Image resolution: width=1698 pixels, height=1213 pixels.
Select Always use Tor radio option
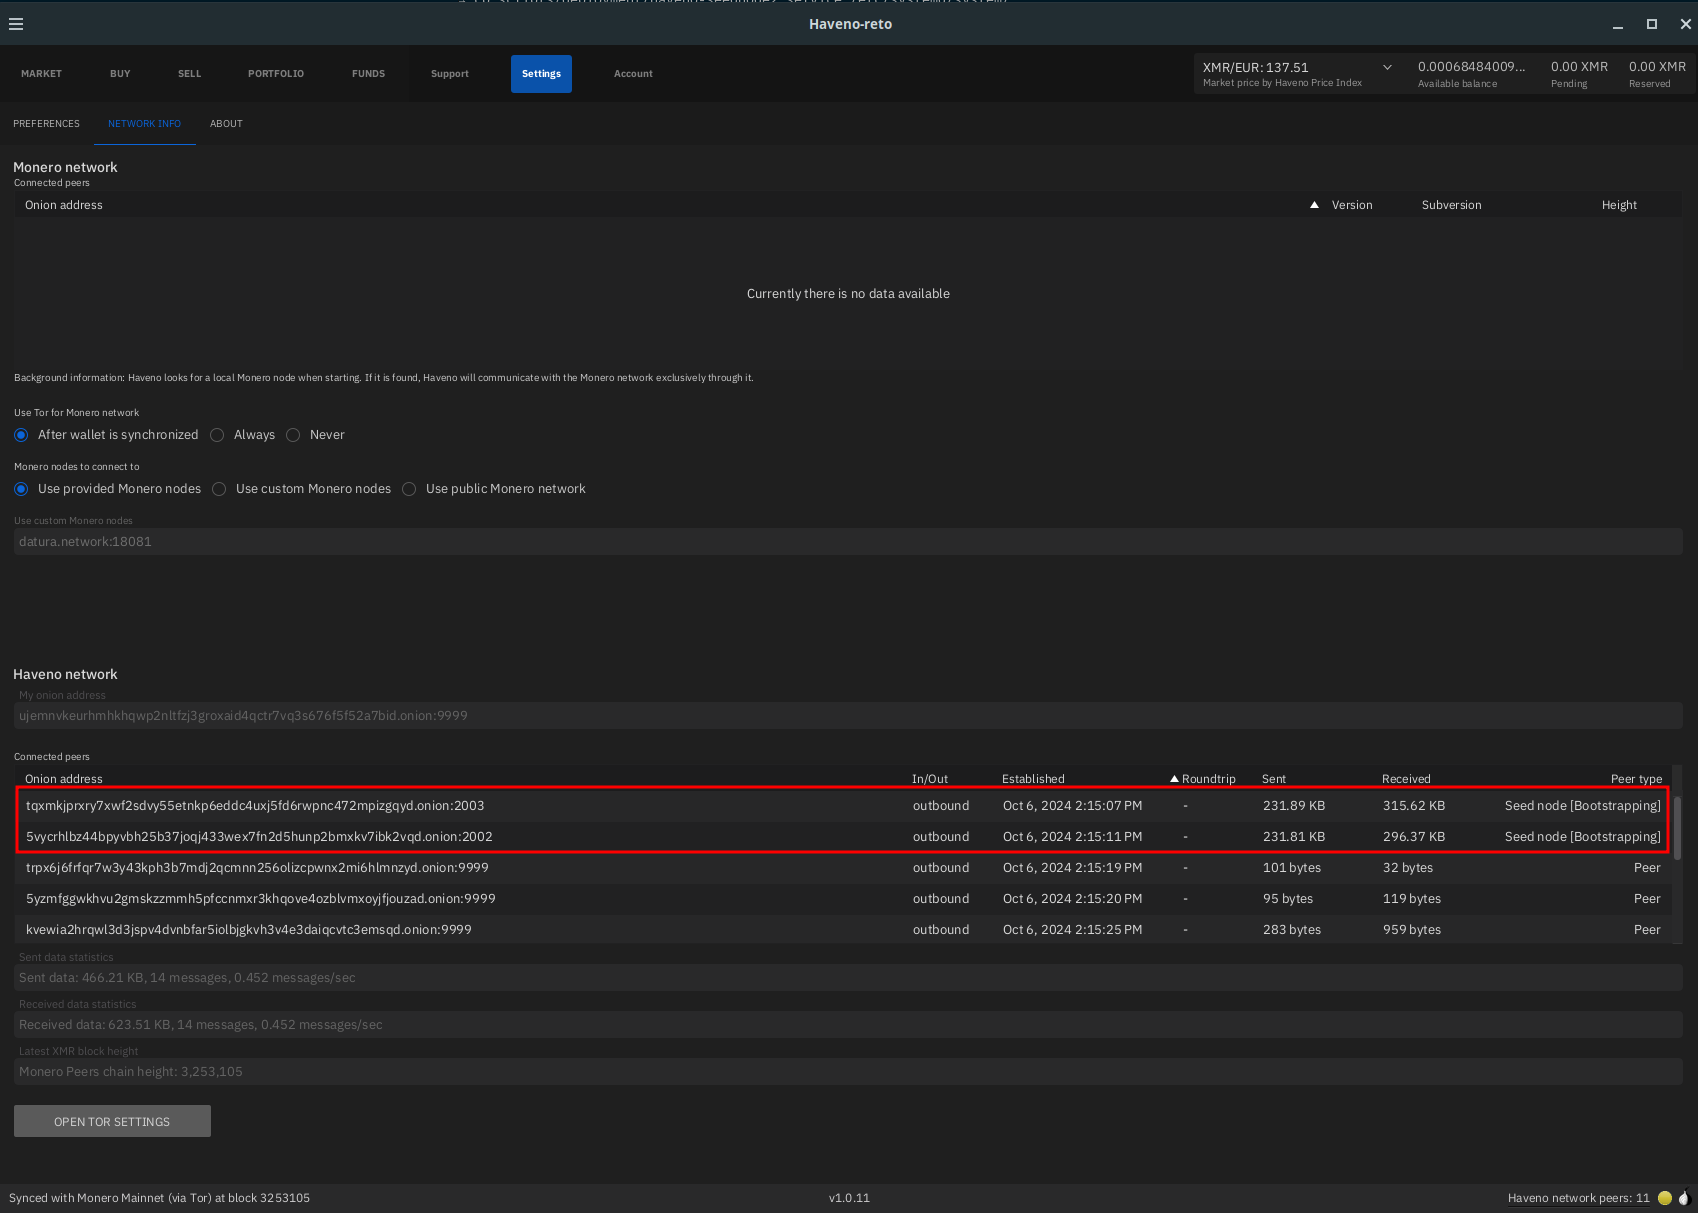[217, 435]
